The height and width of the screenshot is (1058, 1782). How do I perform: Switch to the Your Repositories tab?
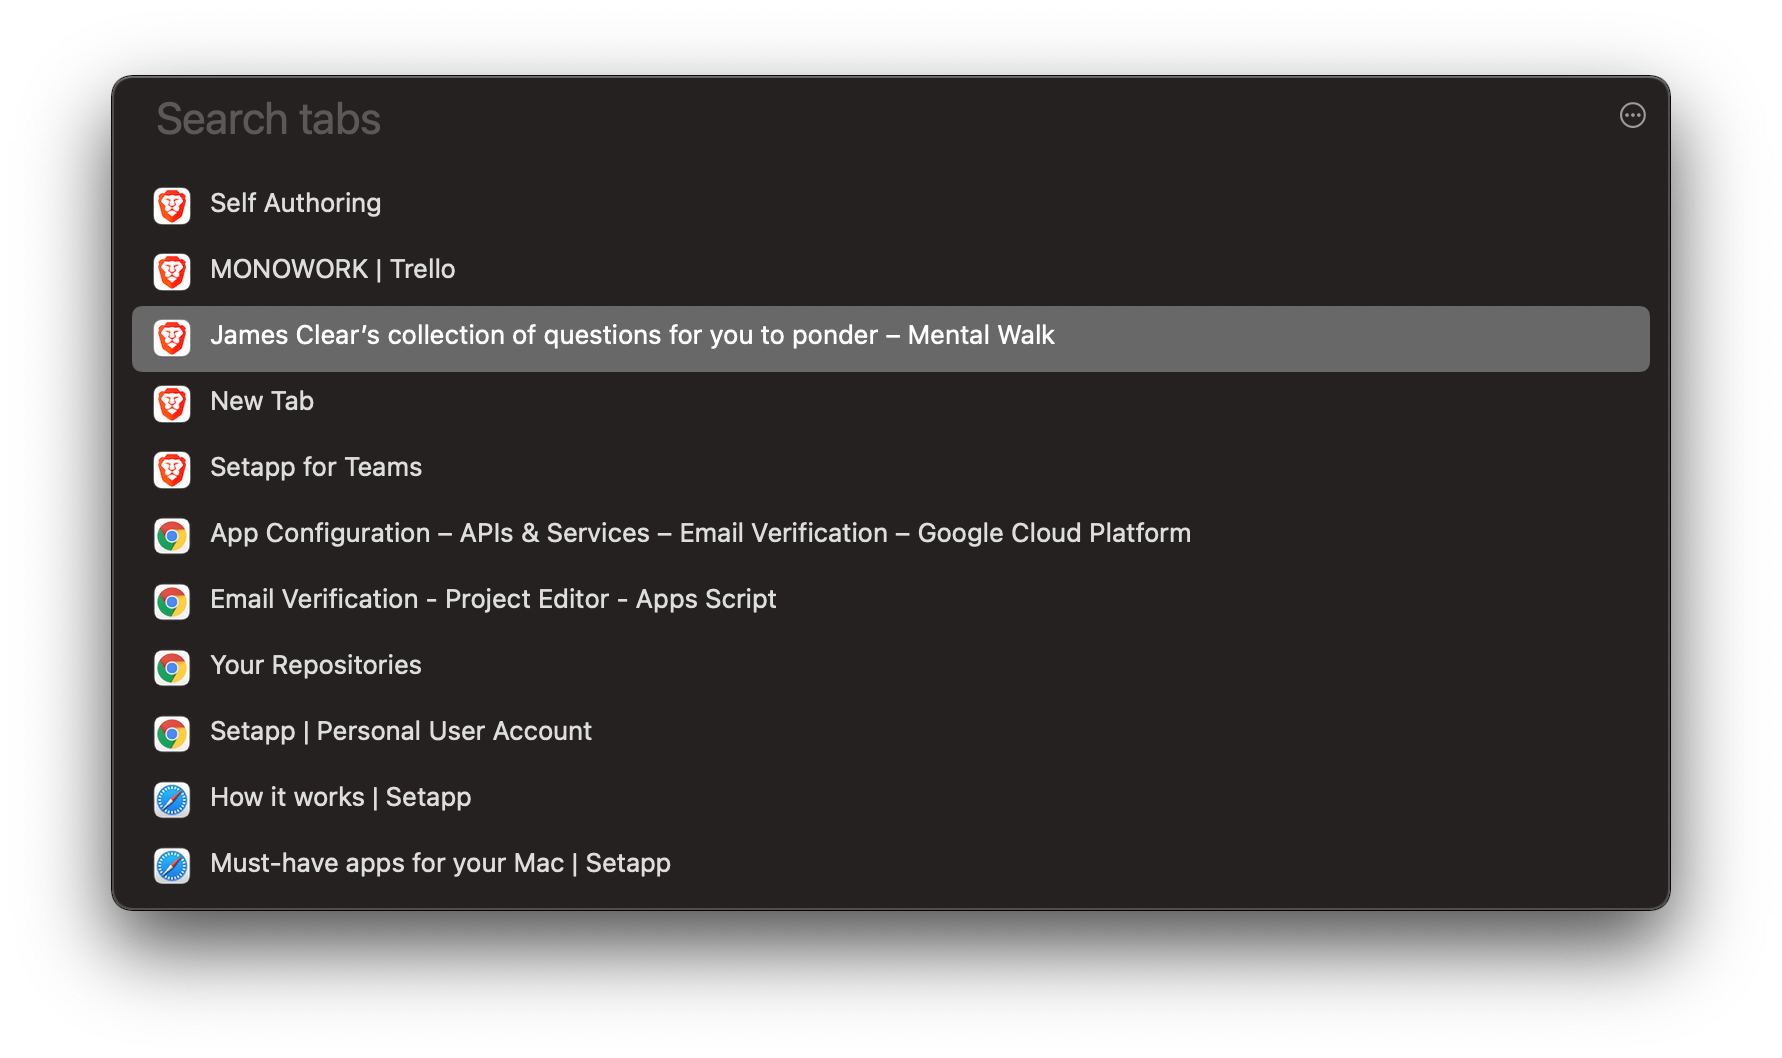[315, 665]
